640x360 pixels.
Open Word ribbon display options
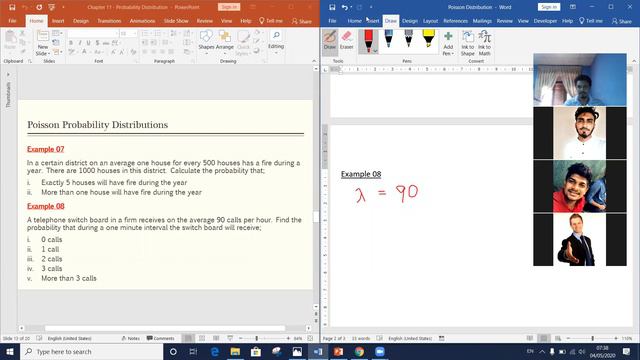pyautogui.click(x=573, y=7)
